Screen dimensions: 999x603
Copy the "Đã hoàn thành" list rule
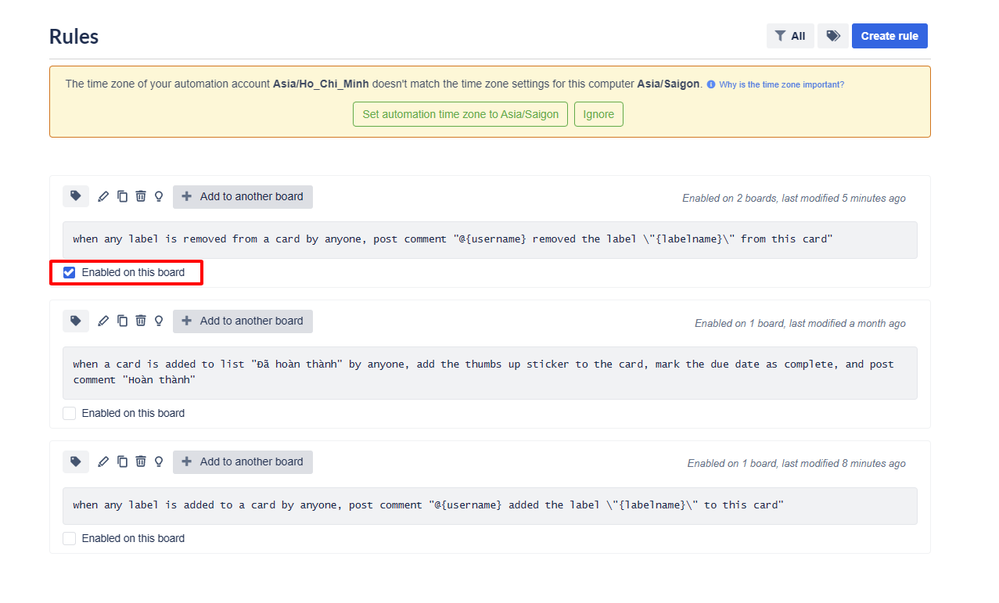pyautogui.click(x=122, y=321)
